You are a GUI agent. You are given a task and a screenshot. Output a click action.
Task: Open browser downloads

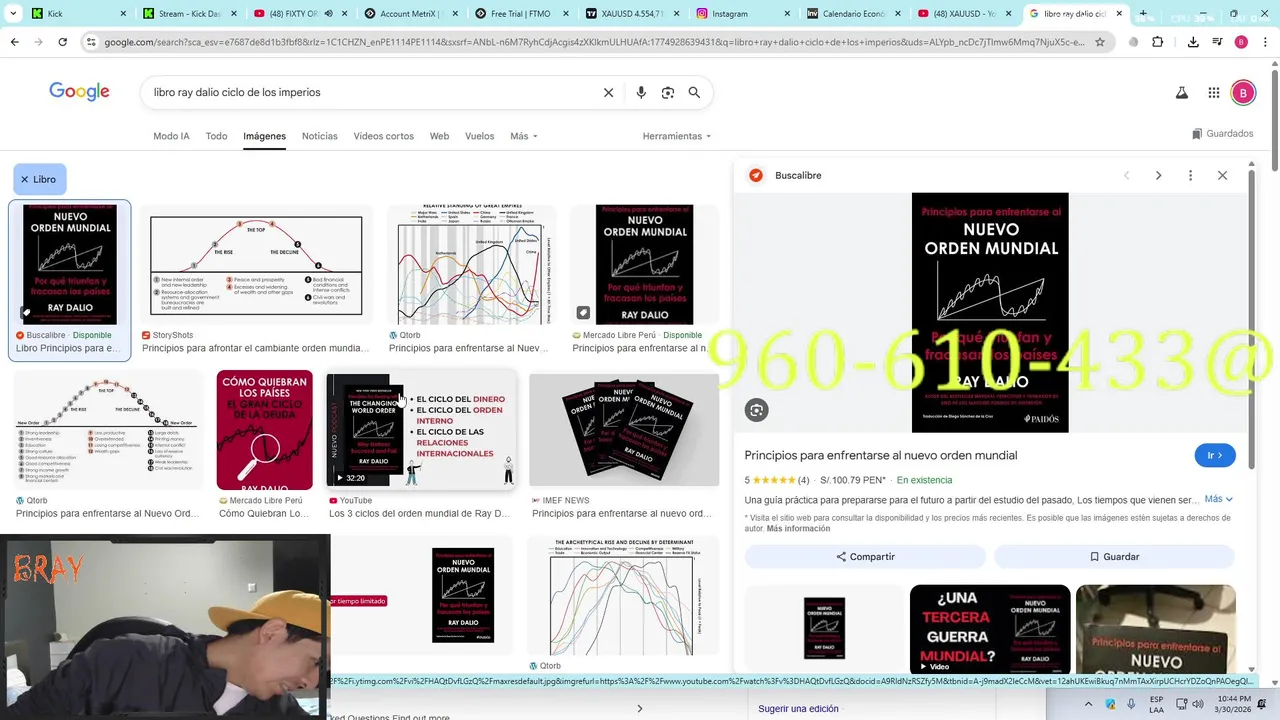coord(1193,42)
